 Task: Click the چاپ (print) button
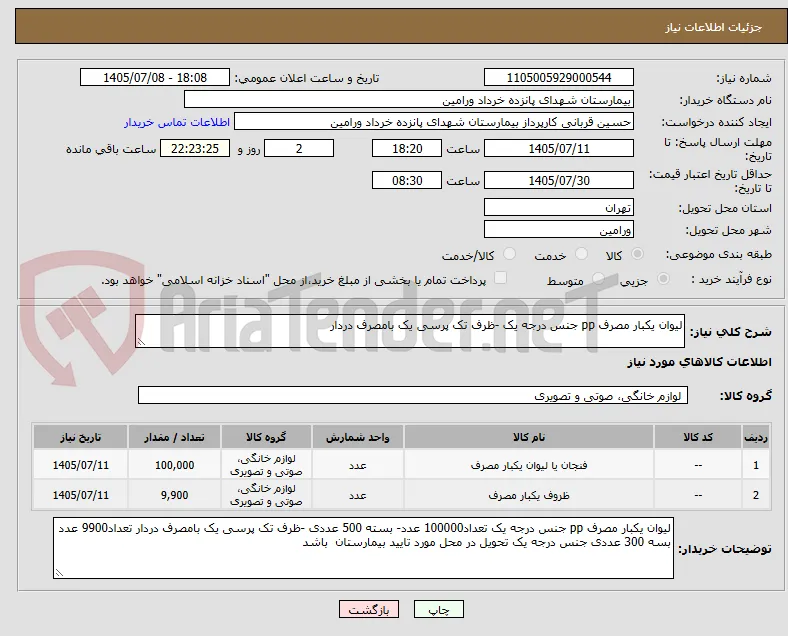pyautogui.click(x=438, y=609)
